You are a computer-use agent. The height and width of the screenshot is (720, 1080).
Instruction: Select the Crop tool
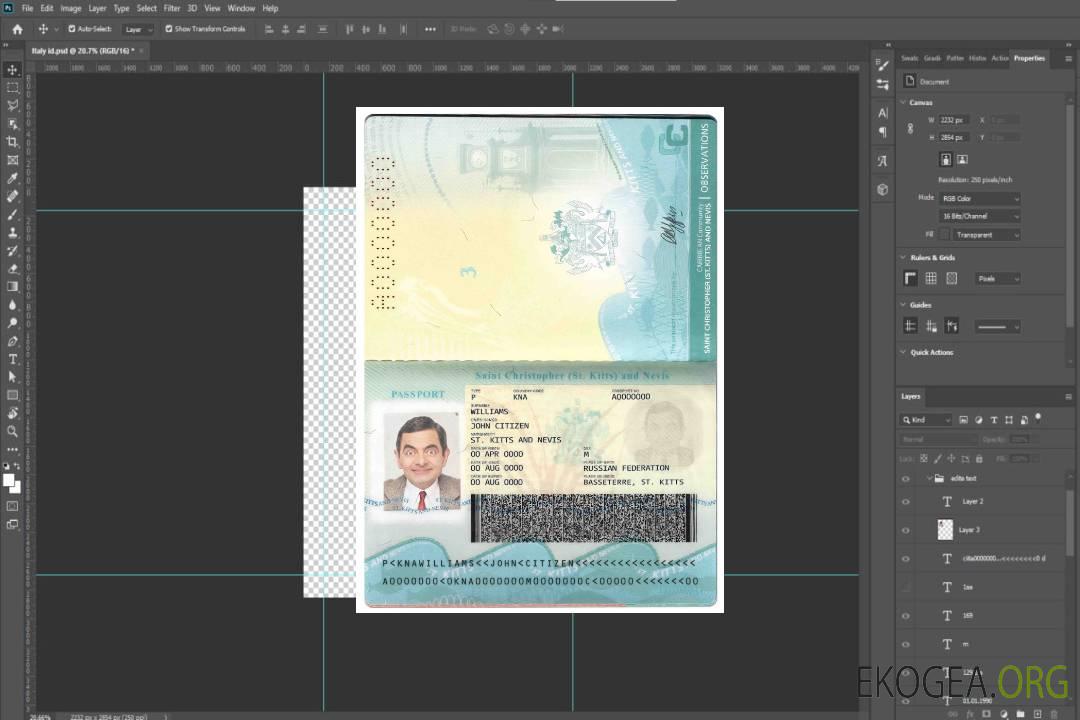tap(12, 142)
